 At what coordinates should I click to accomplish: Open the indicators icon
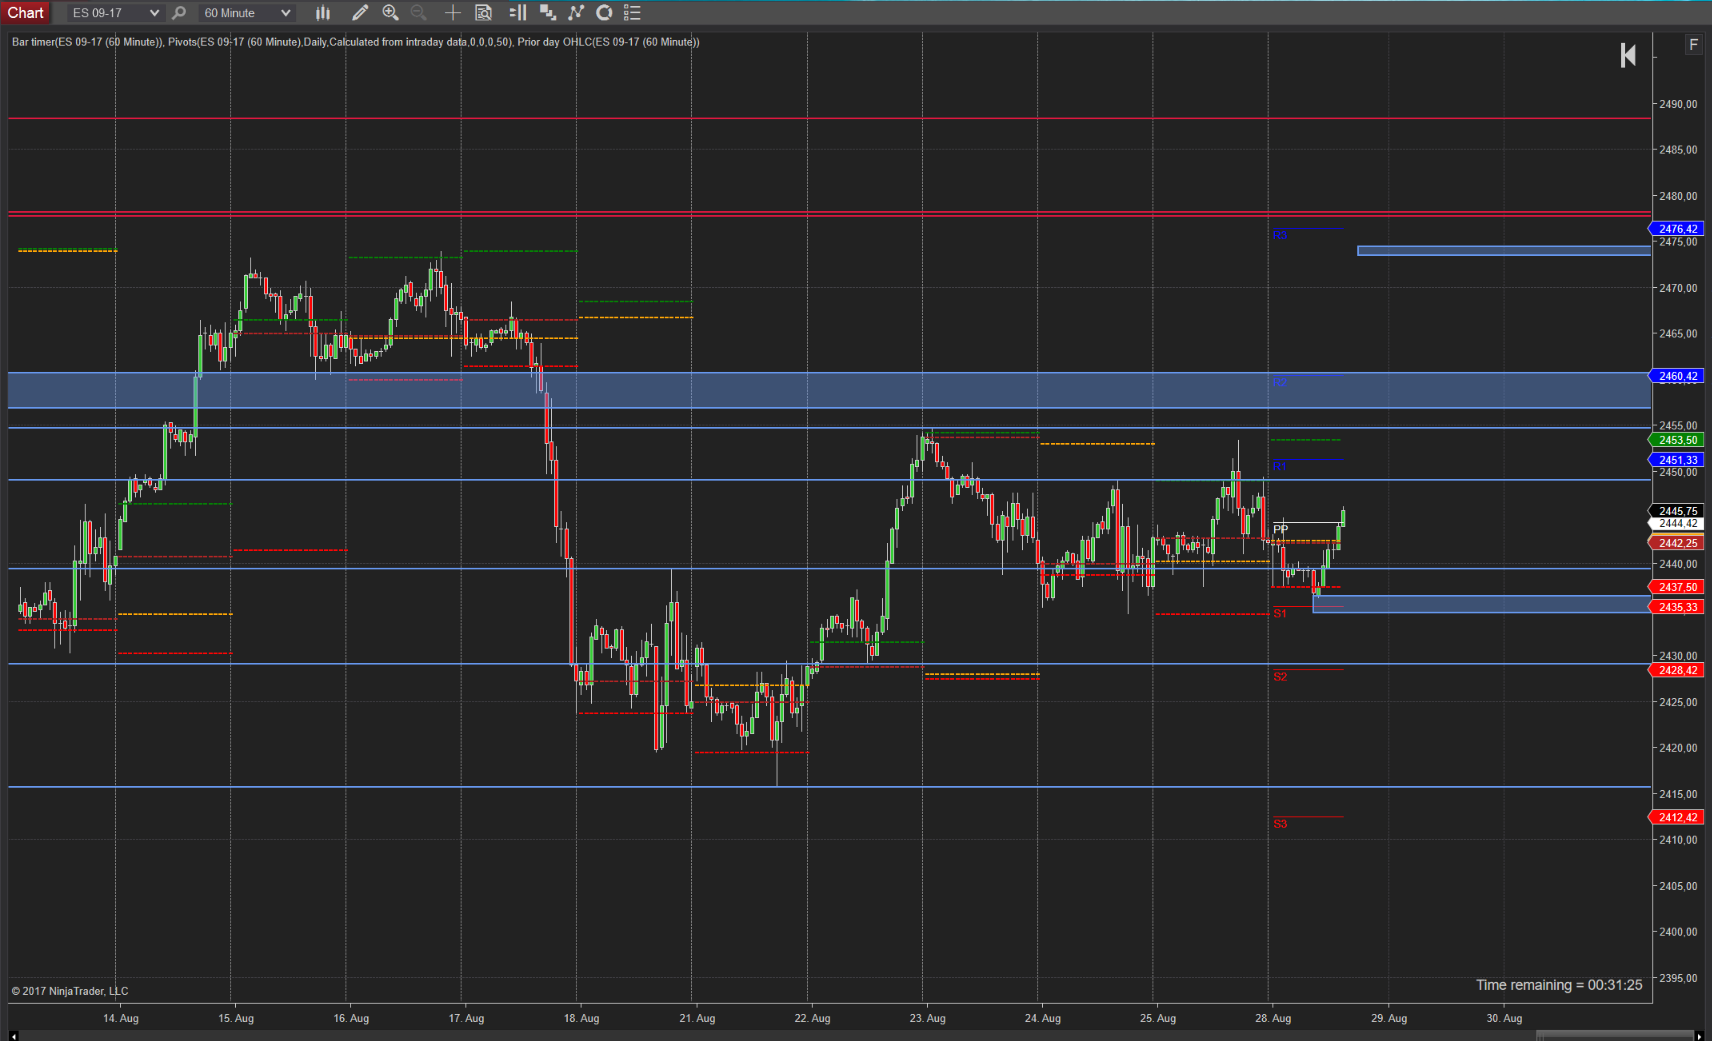(x=576, y=13)
